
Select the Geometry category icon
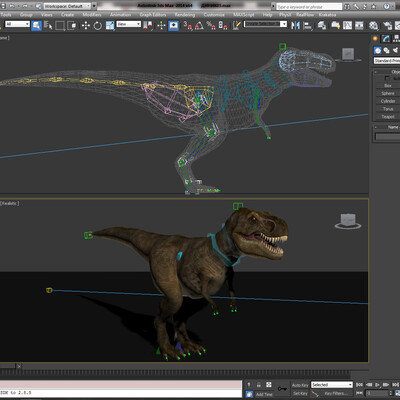click(377, 50)
